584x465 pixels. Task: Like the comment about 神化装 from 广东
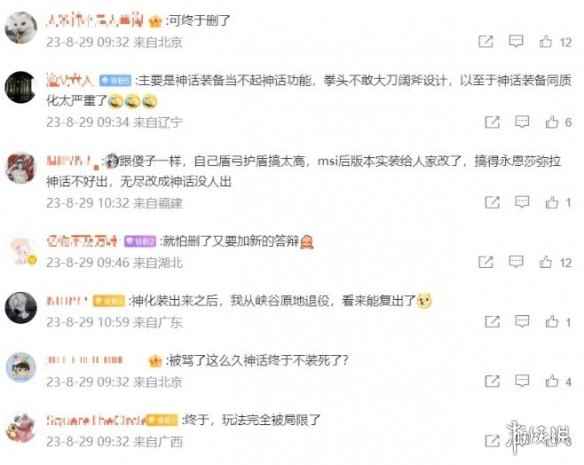point(552,321)
